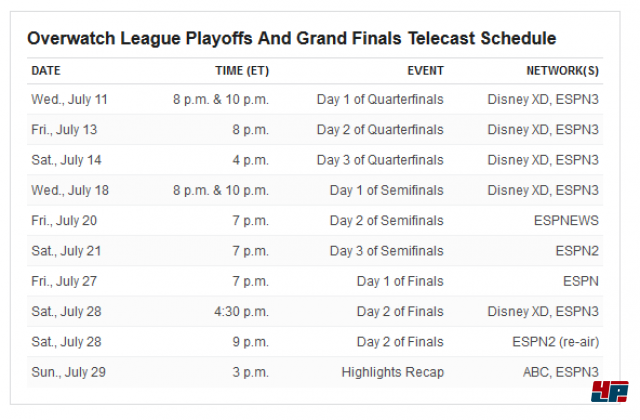Image resolution: width=640 pixels, height=420 pixels.
Task: Select the Telecast Schedule table title
Action: tap(291, 38)
